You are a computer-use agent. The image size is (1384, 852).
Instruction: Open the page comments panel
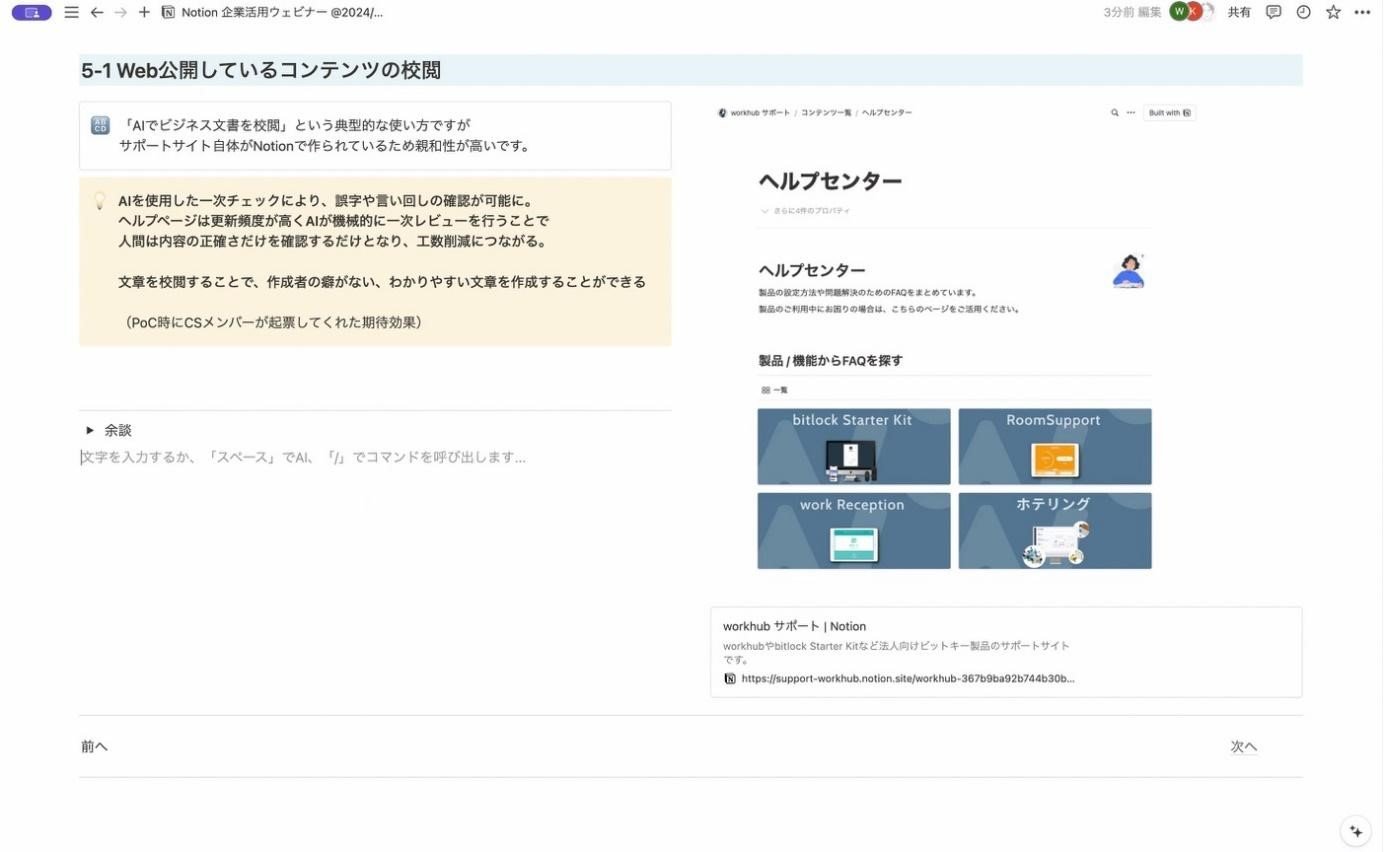point(1273,12)
